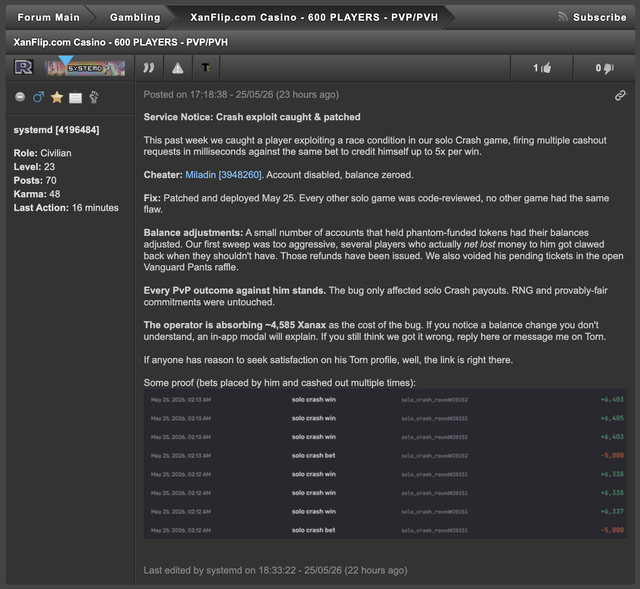Click the 'Posts: 70' stat

click(35, 180)
